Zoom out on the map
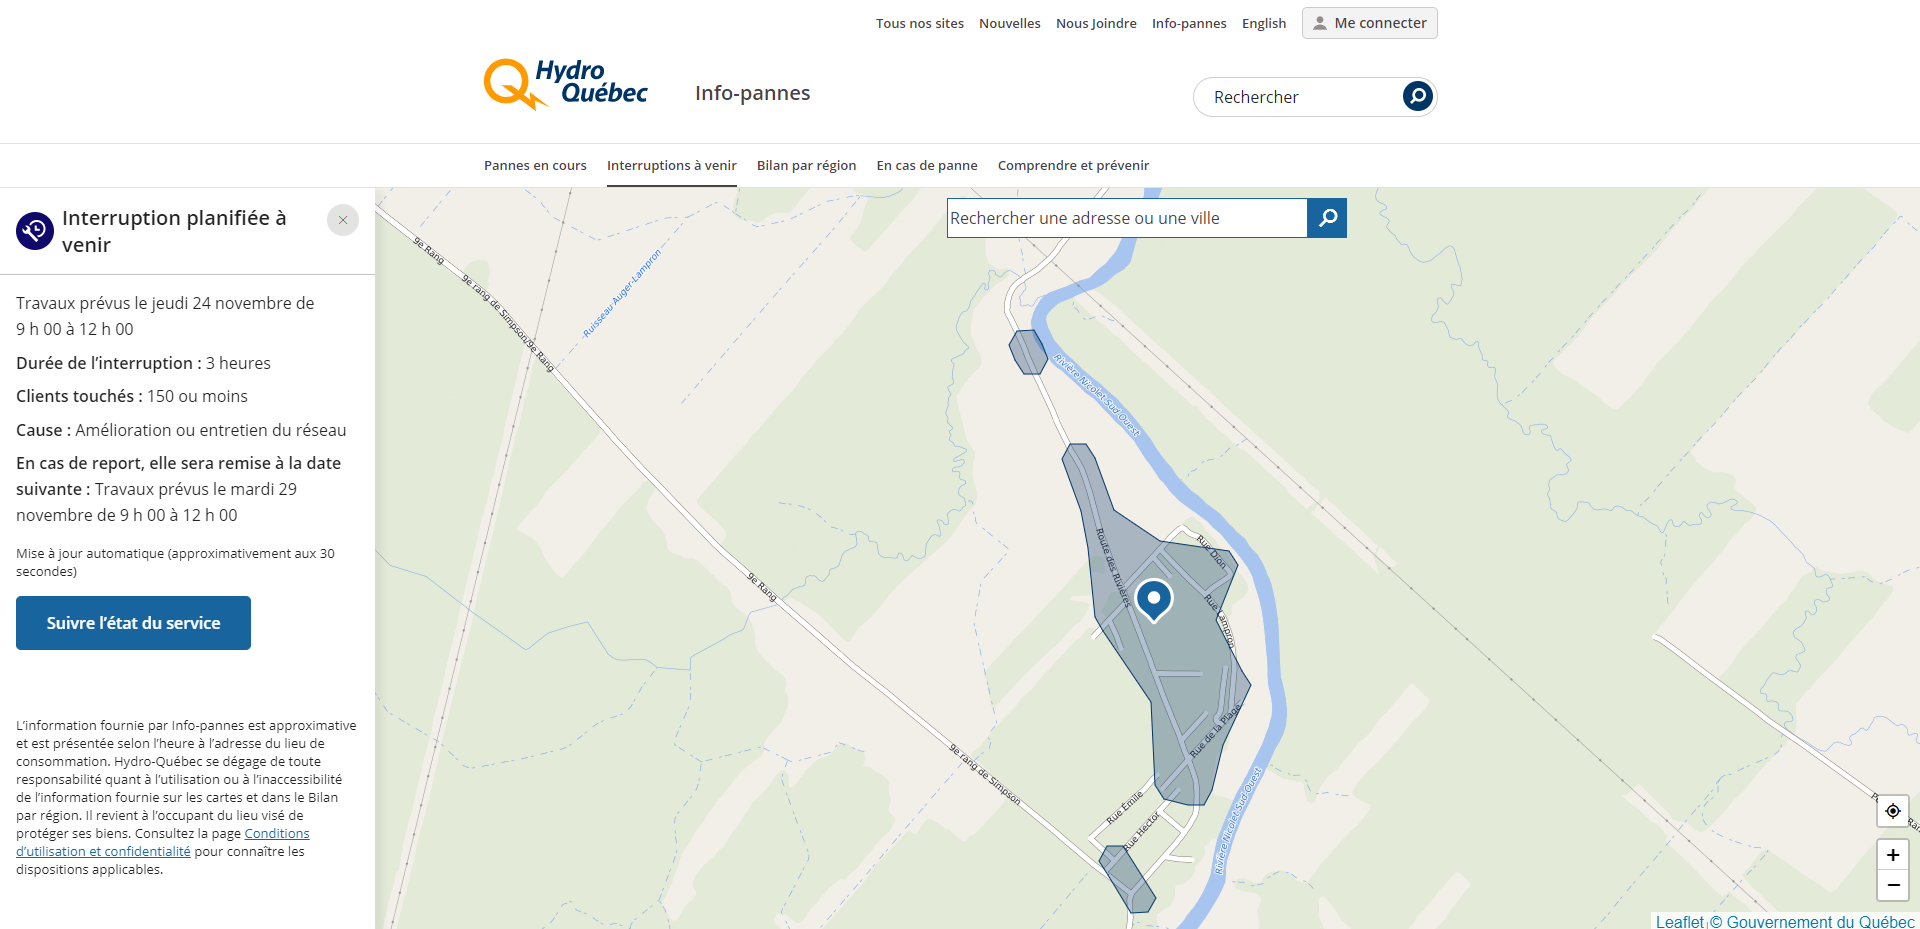Screen dimensions: 1920x929 tap(1892, 885)
